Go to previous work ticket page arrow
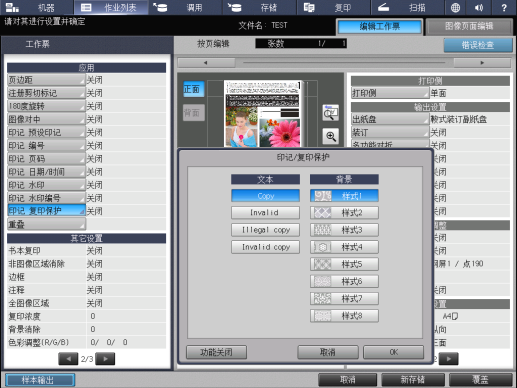The height and width of the screenshot is (388, 517). click(68, 359)
